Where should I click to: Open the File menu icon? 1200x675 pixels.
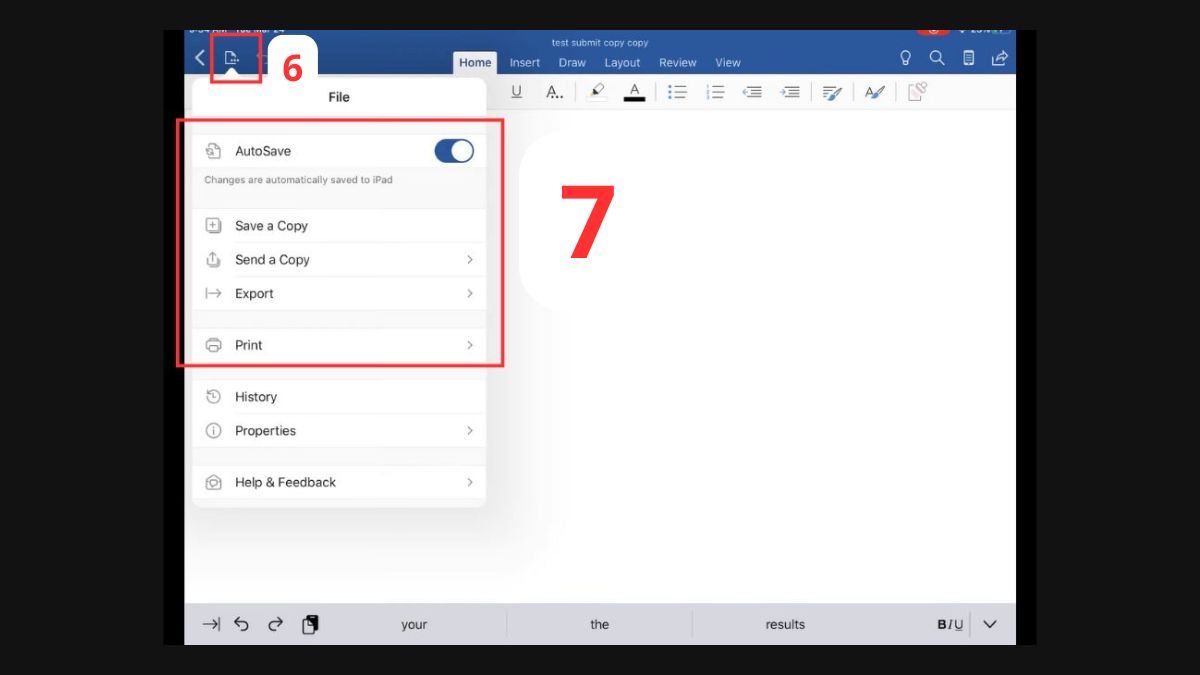232,58
